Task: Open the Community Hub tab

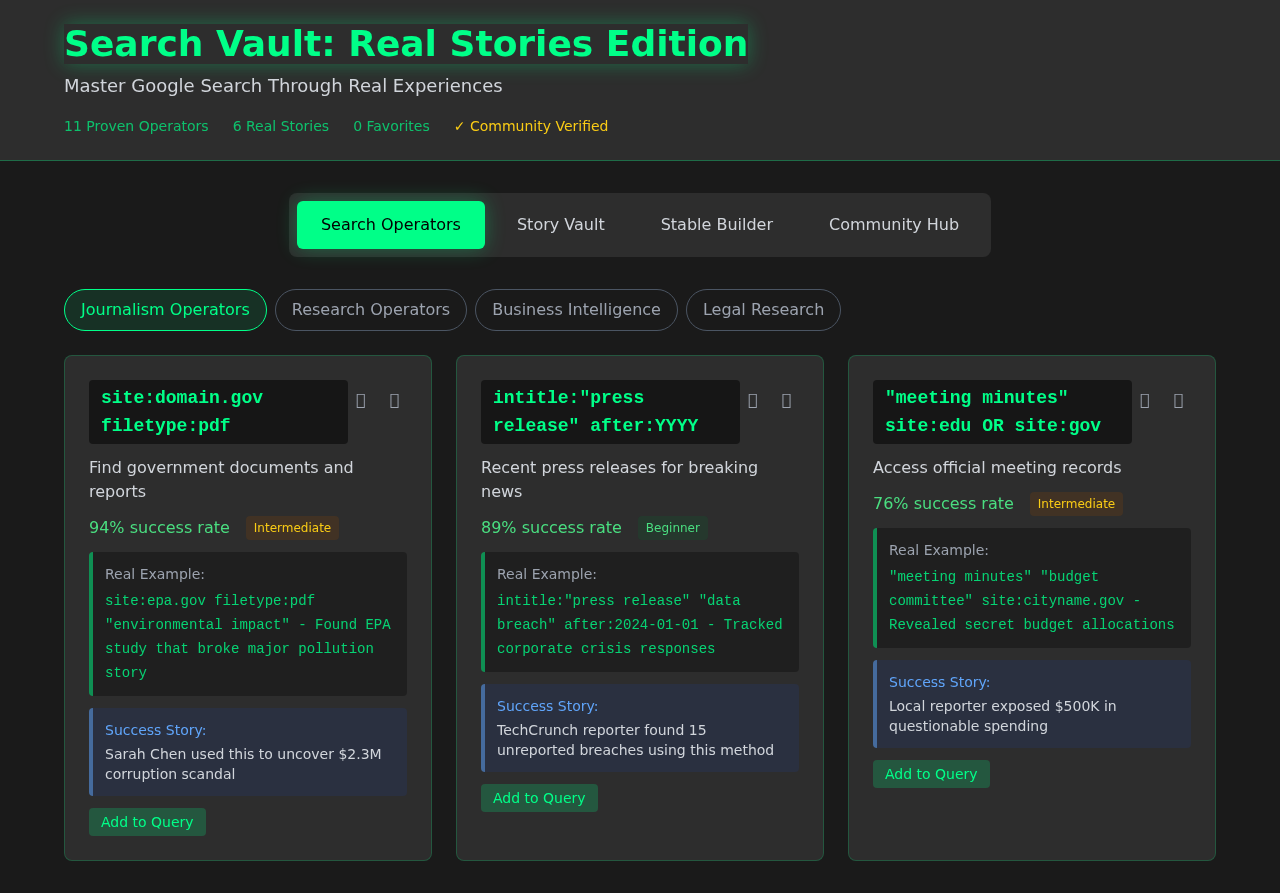Action: 893,224
